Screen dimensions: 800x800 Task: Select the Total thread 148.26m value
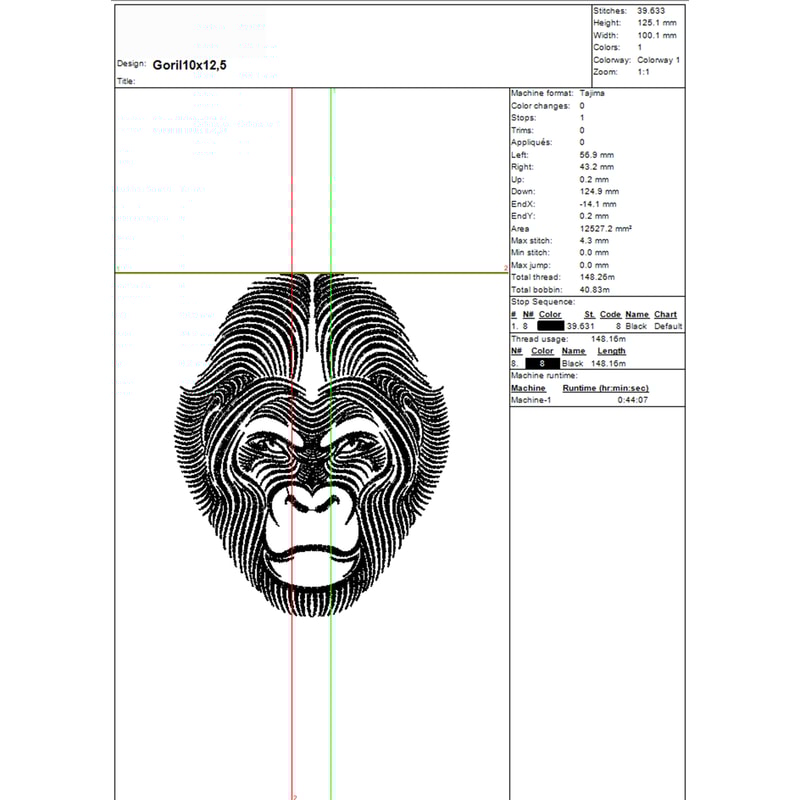(x=597, y=277)
